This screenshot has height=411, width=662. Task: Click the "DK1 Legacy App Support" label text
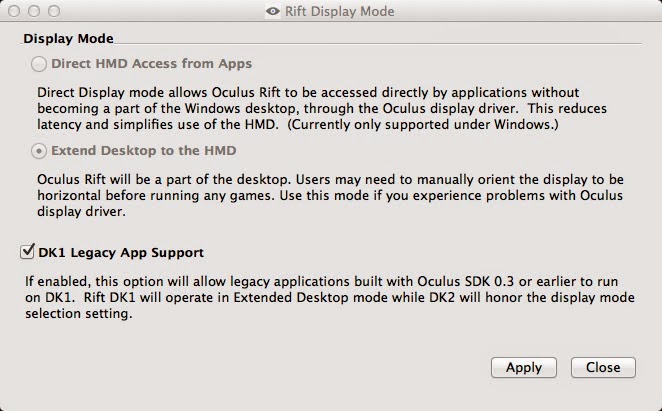[121, 252]
